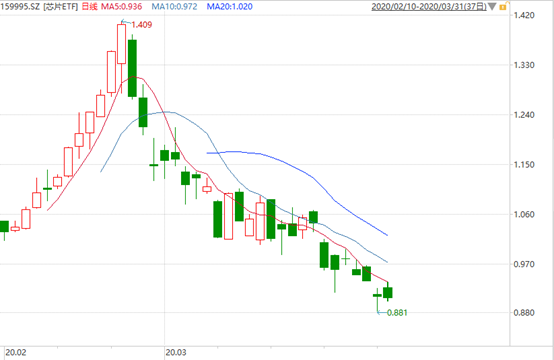This screenshot has height=360, width=554.
Task: Click the MA10:0.972 indicator label
Action: pos(175,6)
